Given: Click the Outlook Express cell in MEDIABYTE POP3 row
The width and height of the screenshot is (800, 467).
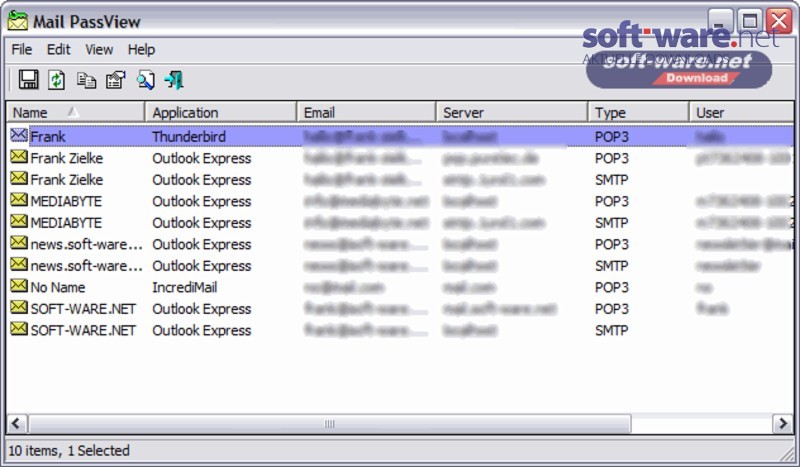Looking at the screenshot, I should coord(202,202).
